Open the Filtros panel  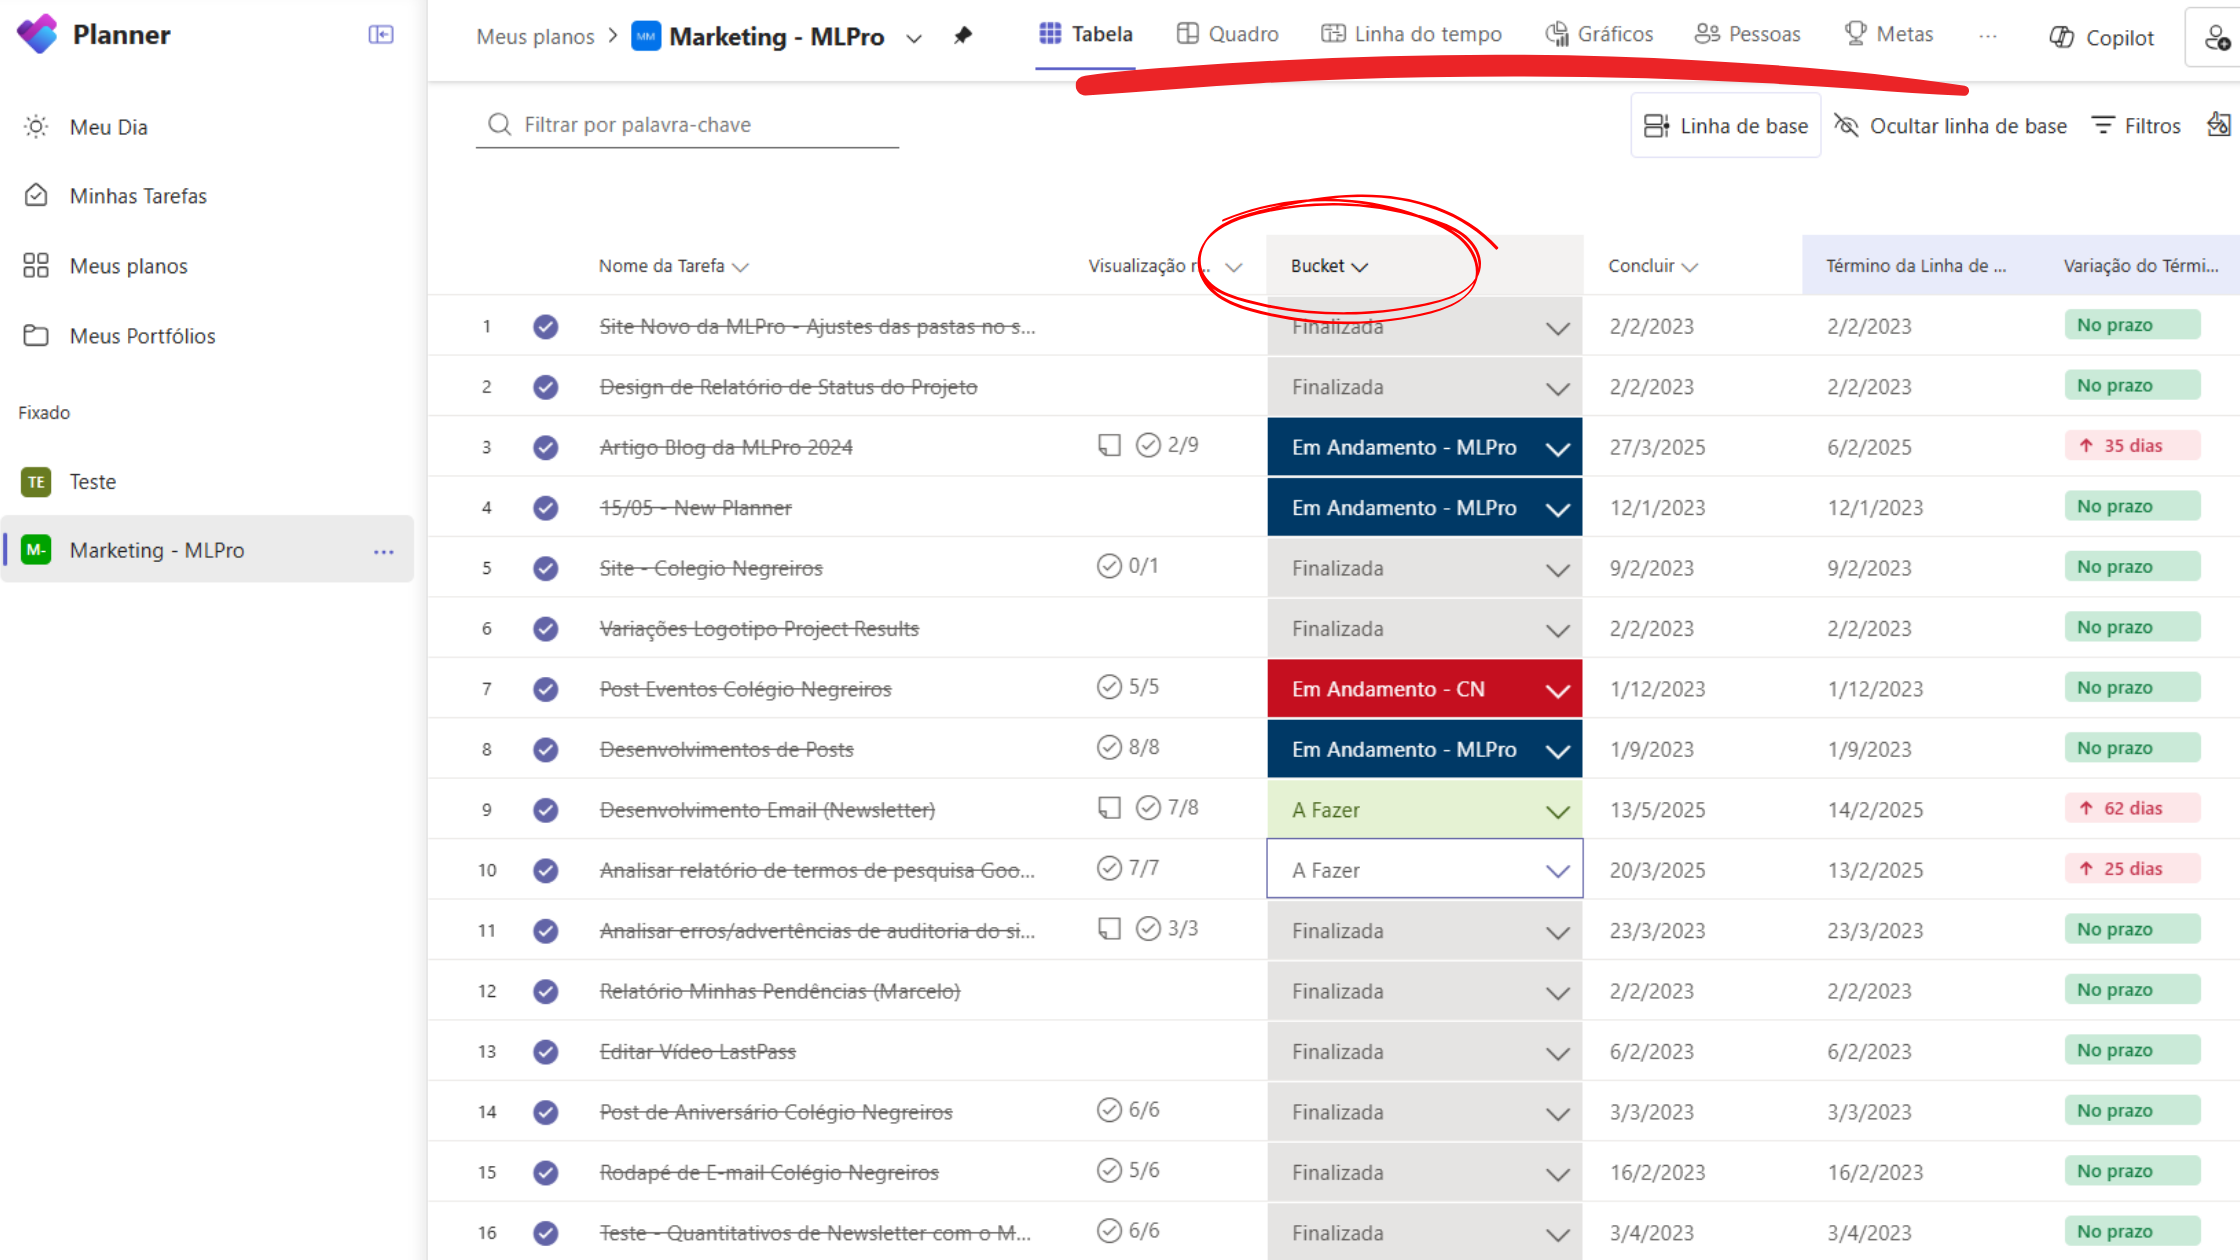2136,126
